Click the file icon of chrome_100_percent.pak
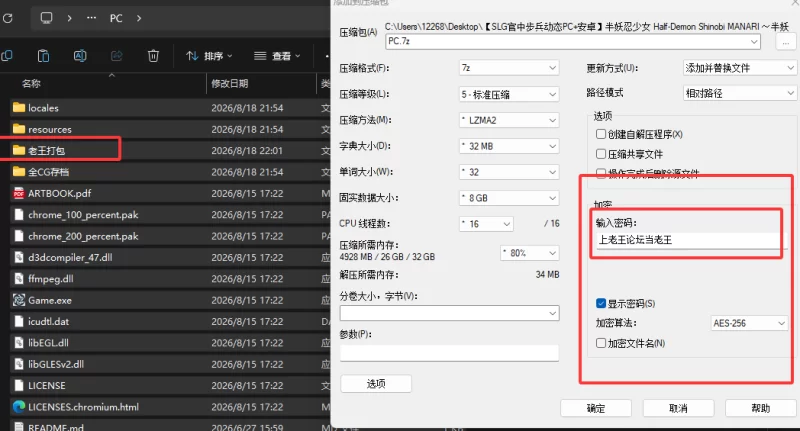The width and height of the screenshot is (800, 431). [19, 215]
